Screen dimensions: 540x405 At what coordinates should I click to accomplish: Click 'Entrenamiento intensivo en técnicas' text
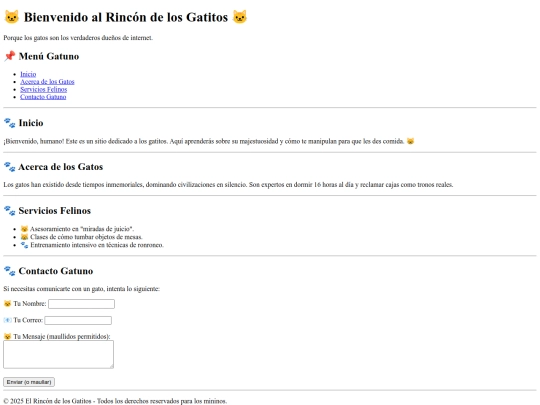pyautogui.click(x=97, y=245)
